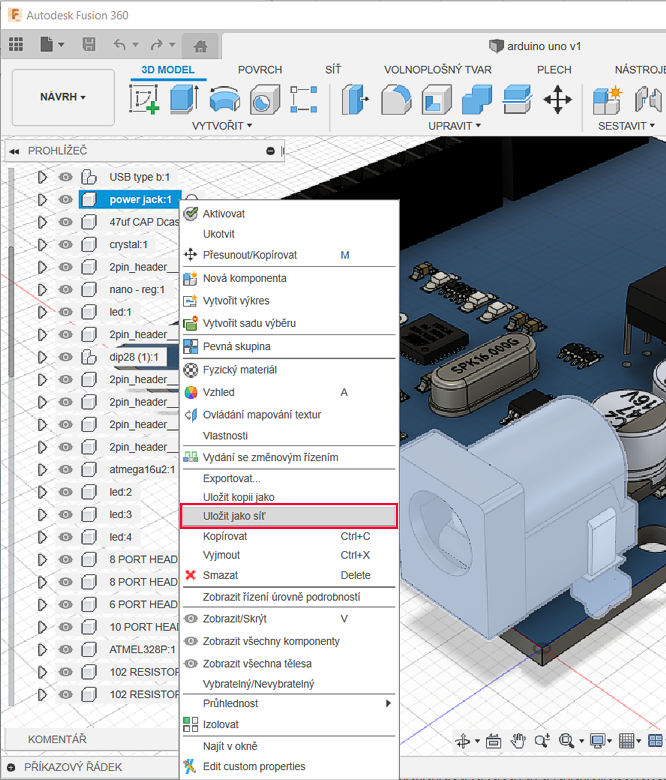
Task: Open the File menu icon
Action: click(47, 45)
